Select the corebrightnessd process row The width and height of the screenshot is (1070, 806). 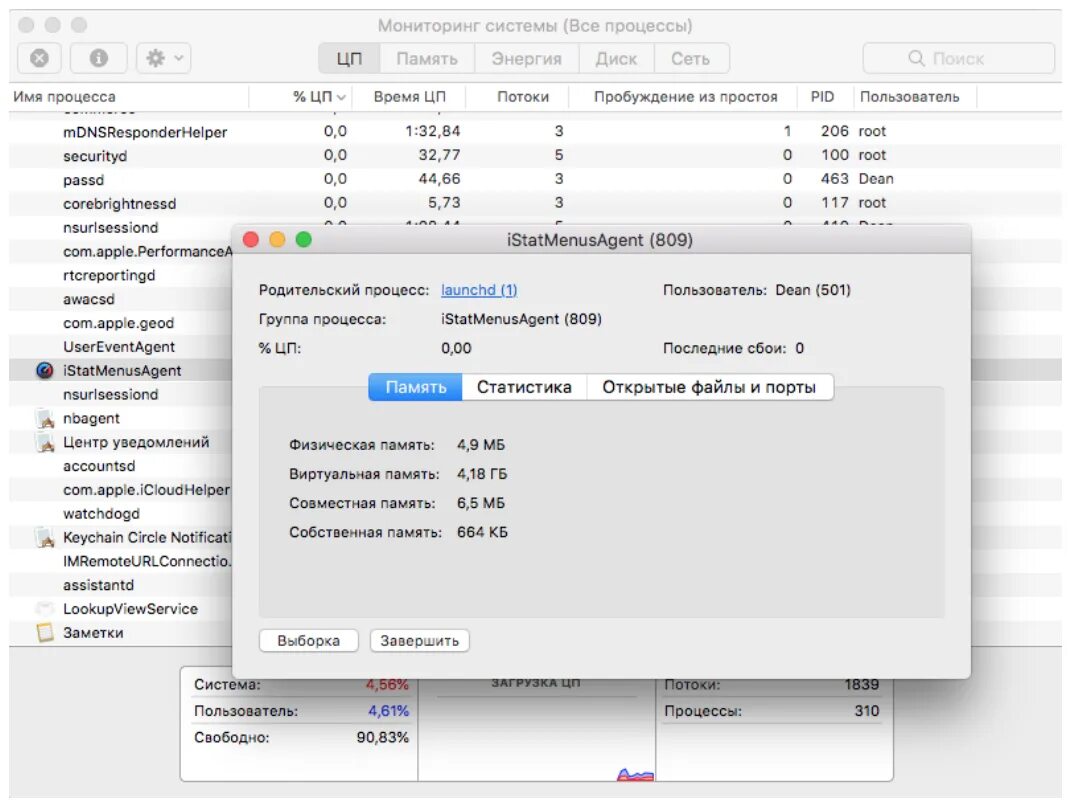click(535, 203)
